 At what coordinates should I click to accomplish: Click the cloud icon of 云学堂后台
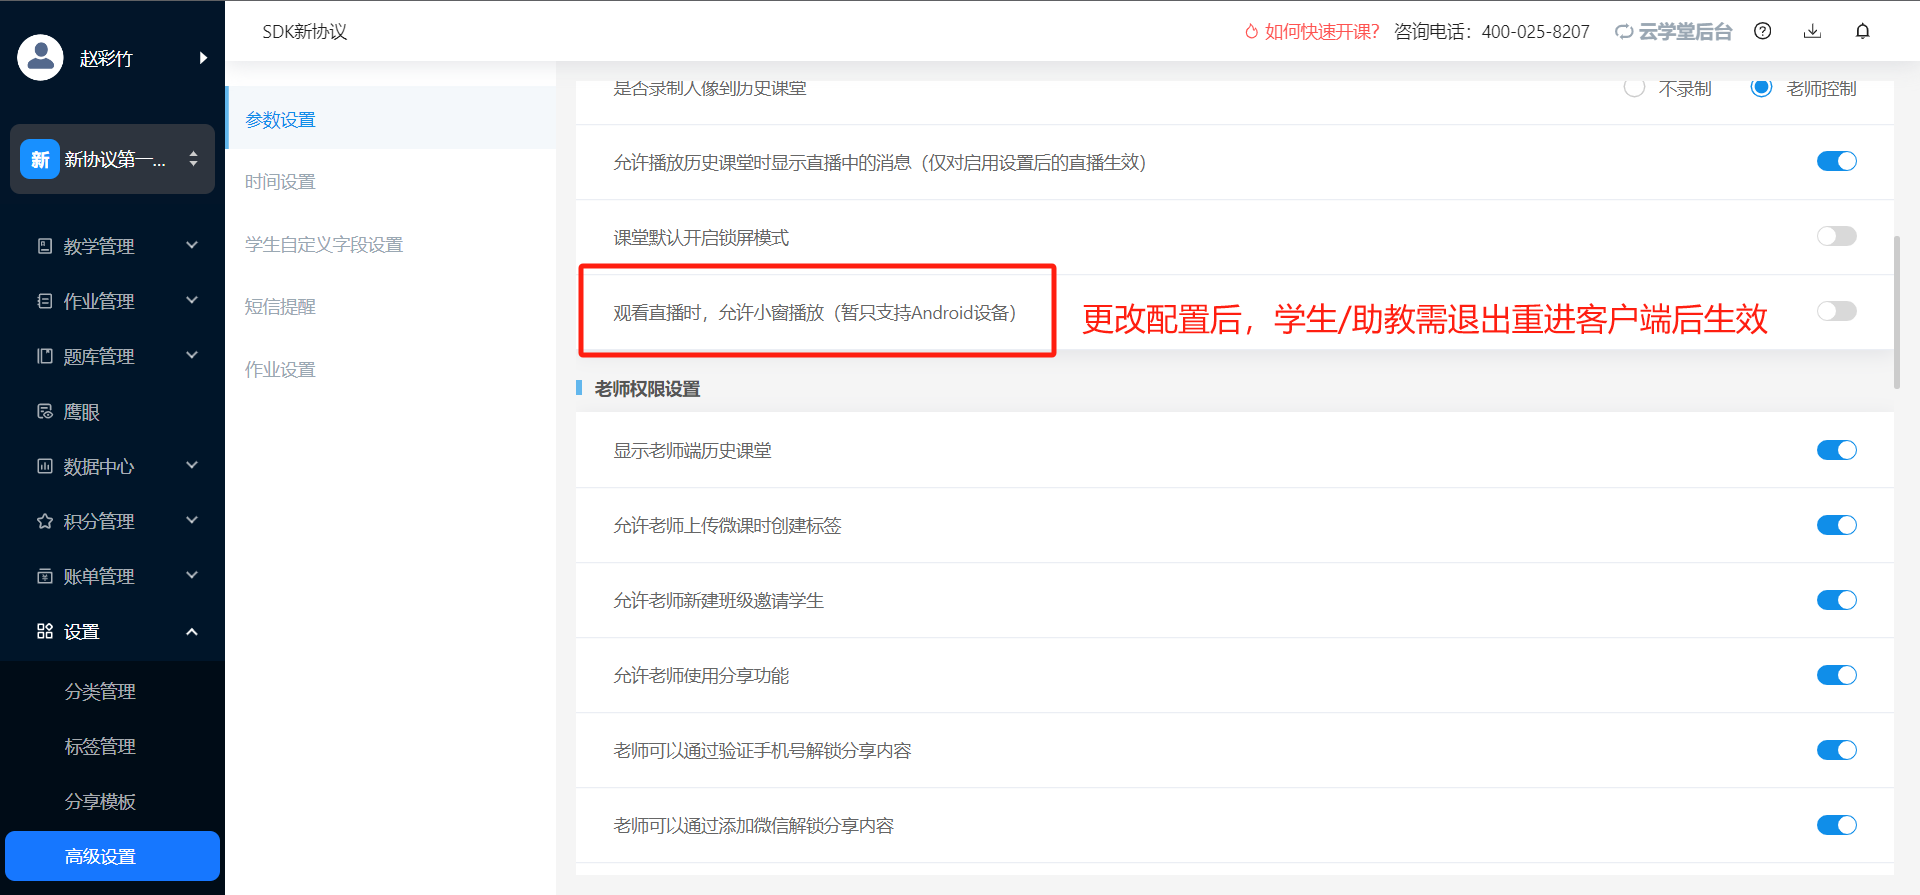[1624, 32]
